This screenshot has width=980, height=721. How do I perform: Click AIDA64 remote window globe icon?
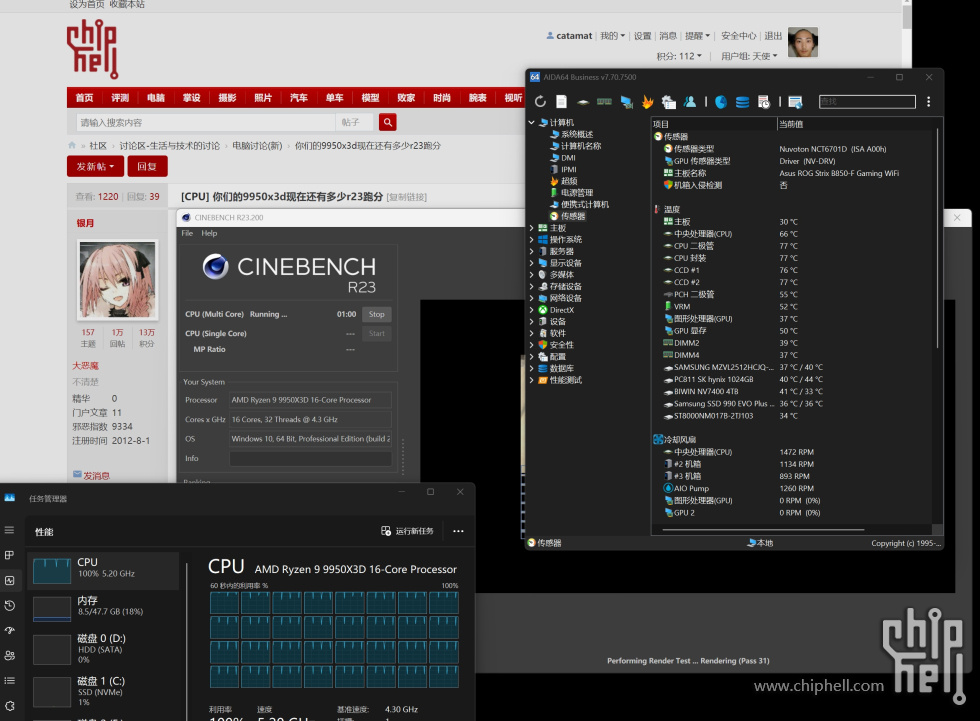795,102
